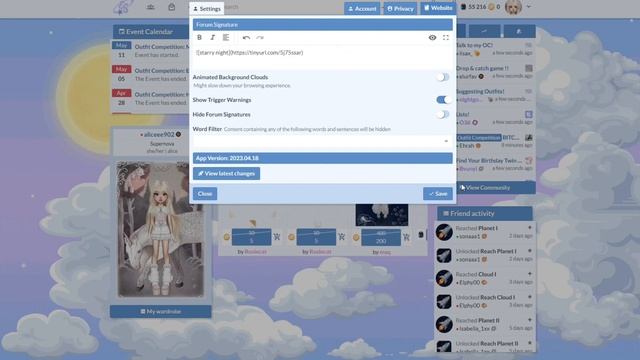Screen dimensions: 640x360
Task: Click shuttle icon for Unlocked Reach Cloud I
Action: [444, 302]
